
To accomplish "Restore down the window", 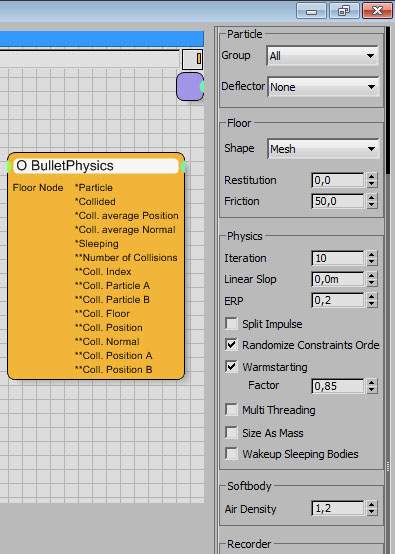I will [x=344, y=11].
